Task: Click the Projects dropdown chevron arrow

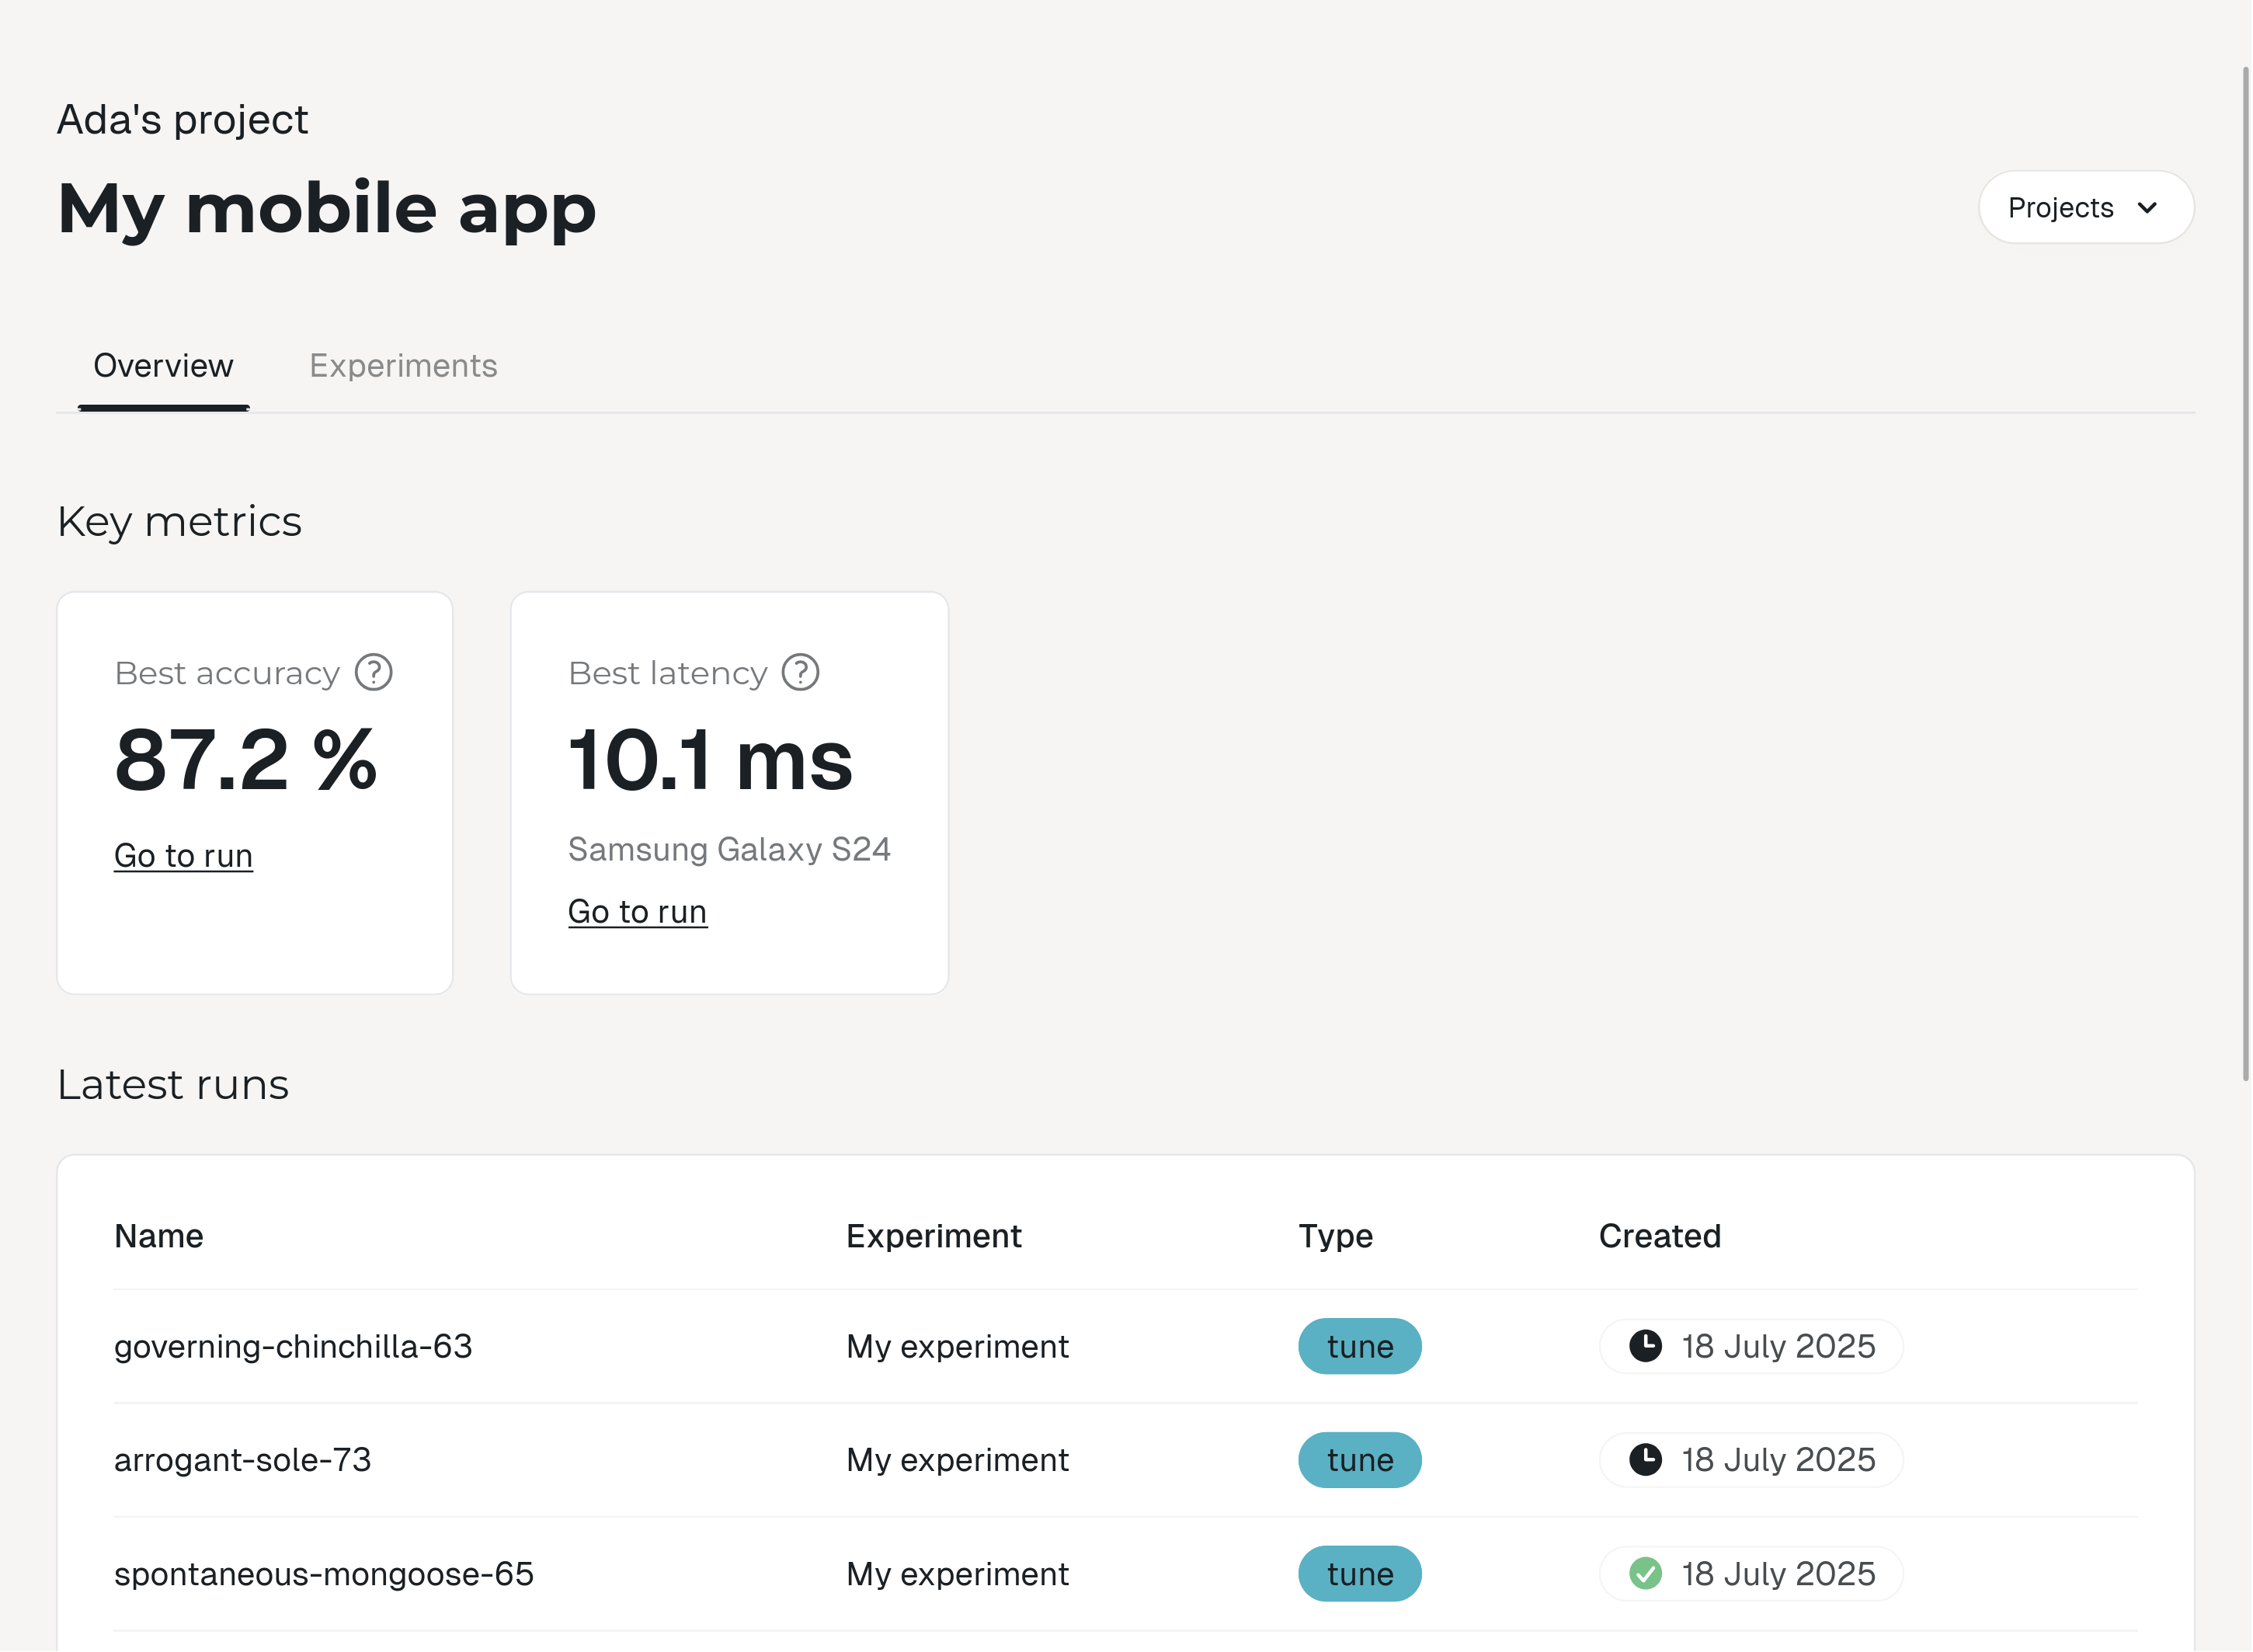Action: [x=2147, y=208]
